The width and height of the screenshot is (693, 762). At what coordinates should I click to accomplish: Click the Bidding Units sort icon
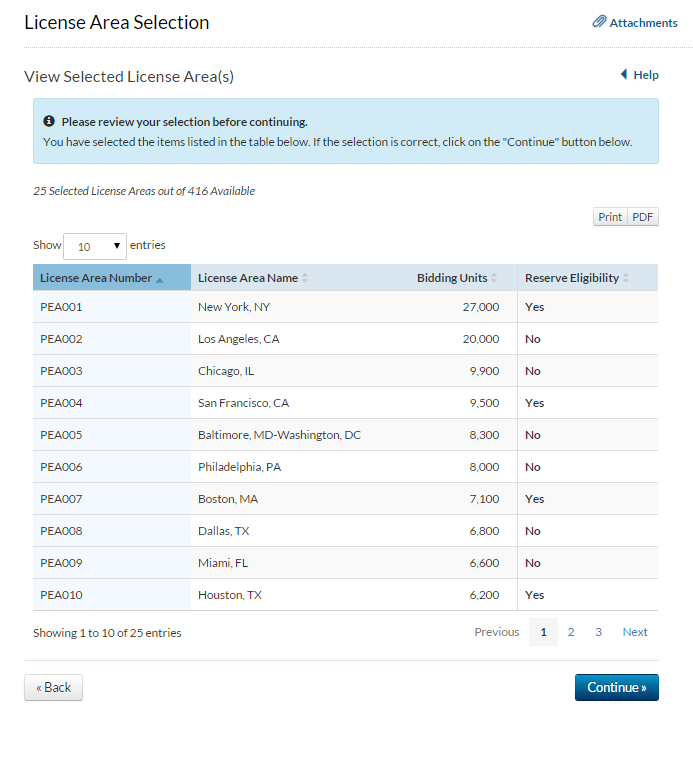pyautogui.click(x=494, y=278)
